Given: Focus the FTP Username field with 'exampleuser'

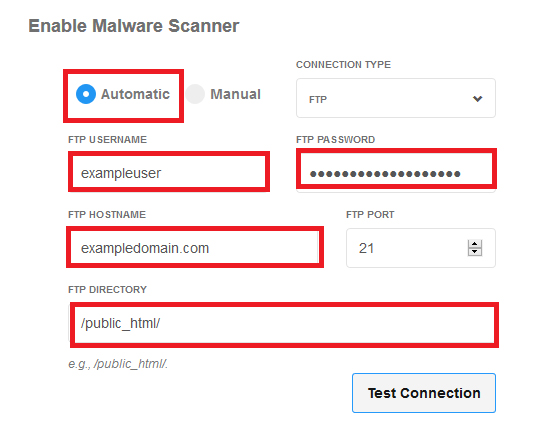Looking at the screenshot, I should [x=169, y=172].
